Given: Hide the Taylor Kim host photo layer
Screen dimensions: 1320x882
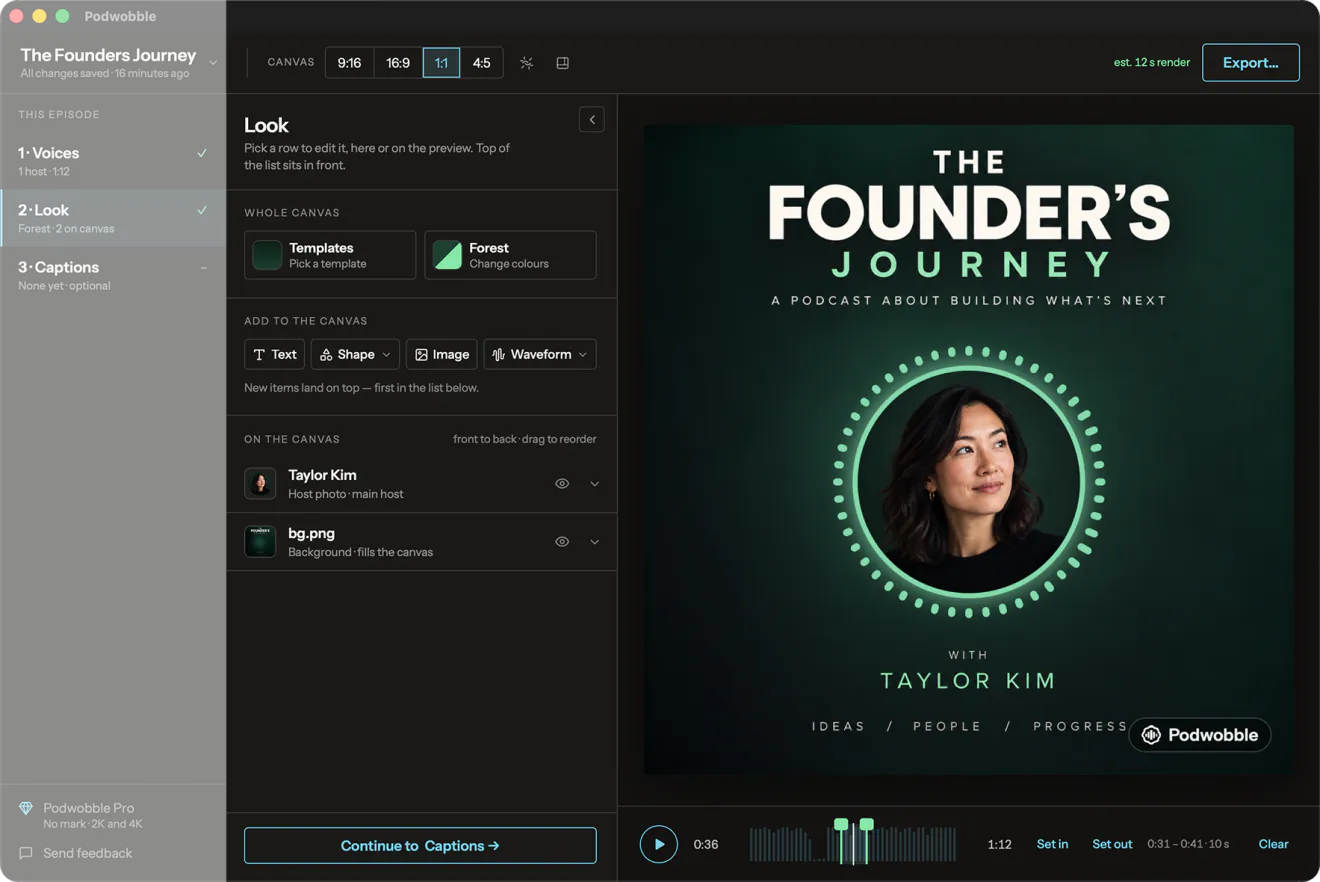Looking at the screenshot, I should tap(562, 484).
